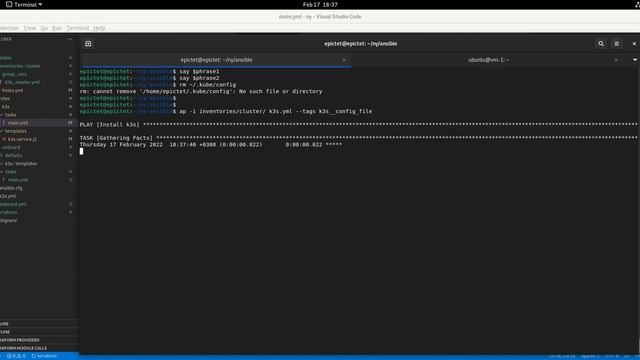The width and height of the screenshot is (640, 360).
Task: Open the Terminal menu in VS Code
Action: (x=78, y=28)
